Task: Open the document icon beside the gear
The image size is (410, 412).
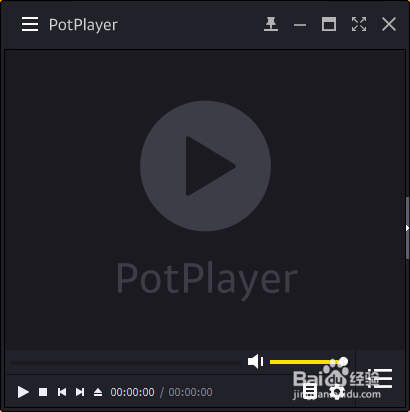Action: (x=310, y=391)
